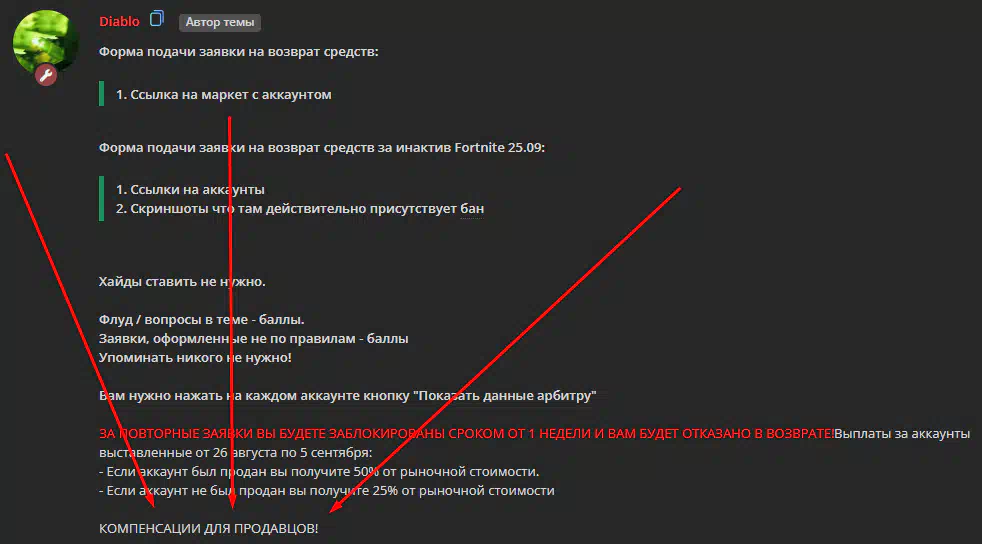Click the line "Упоминать никого не нужно!"
The image size is (982, 544).
[195, 357]
